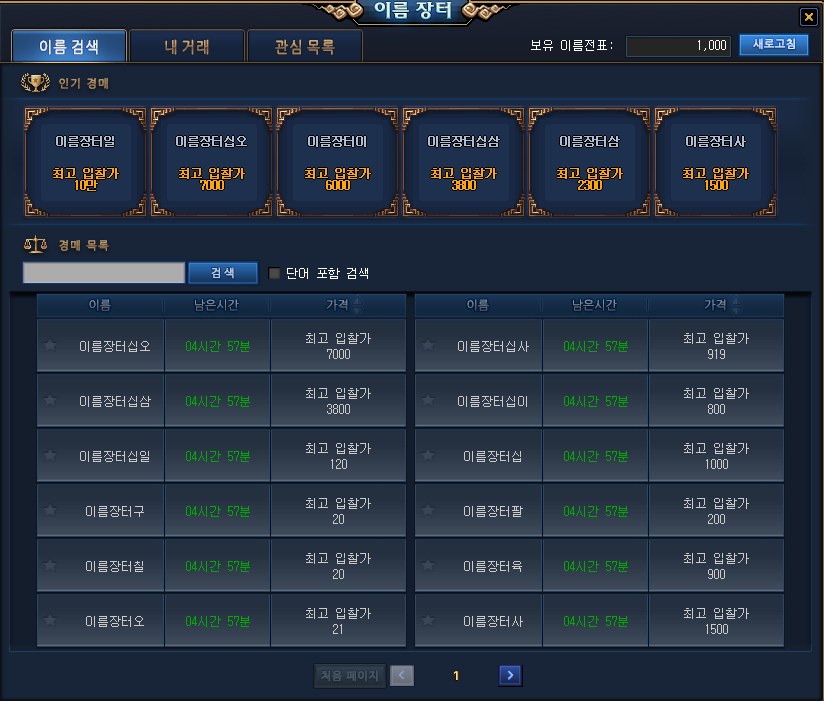Click the left 남은시간 column header
This screenshot has width=824, height=701.
tap(217, 305)
